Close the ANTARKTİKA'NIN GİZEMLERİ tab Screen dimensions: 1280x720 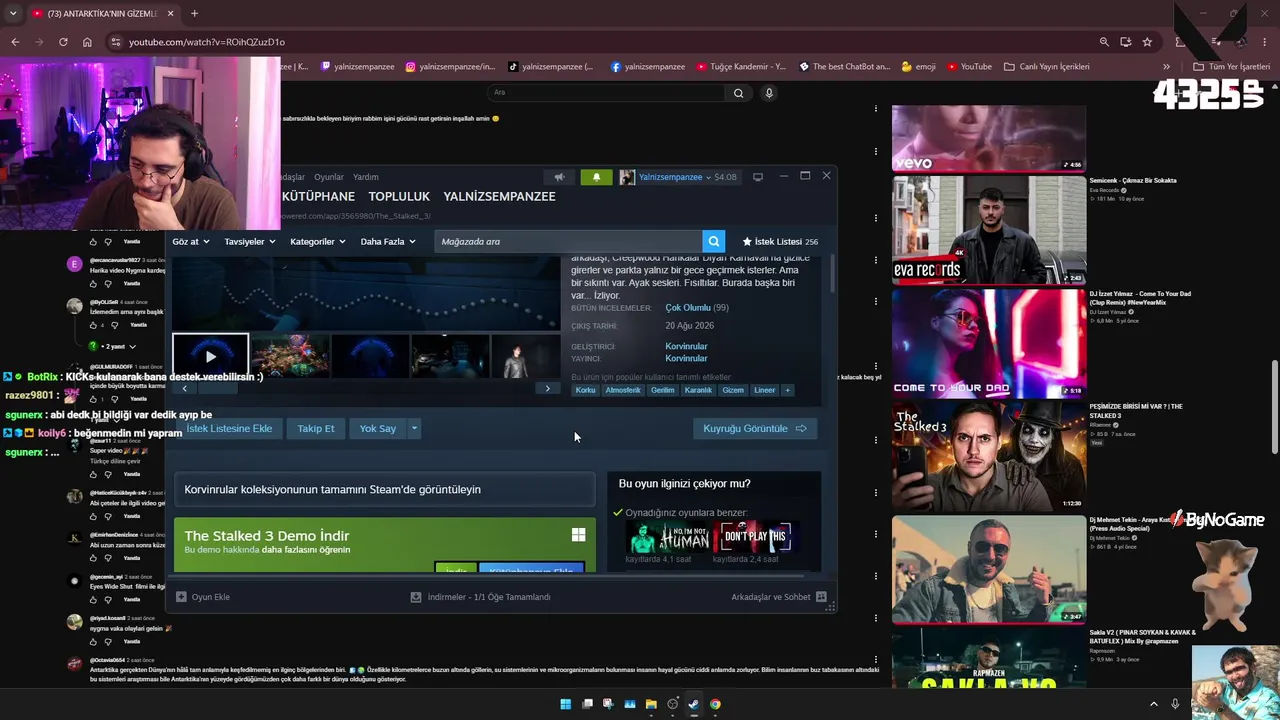pyautogui.click(x=170, y=14)
